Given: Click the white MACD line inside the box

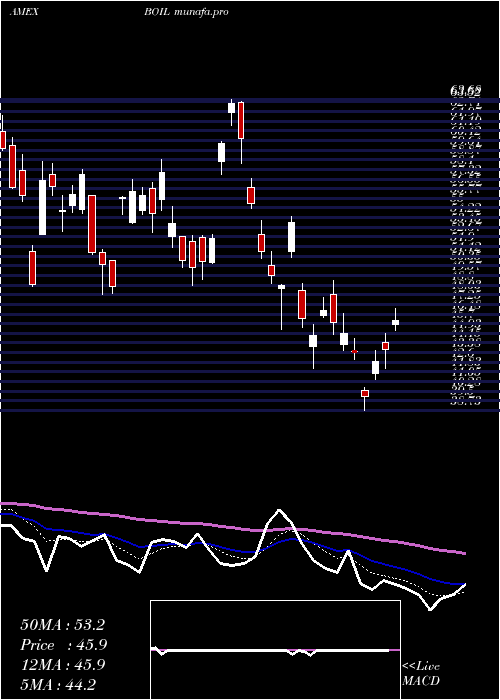Looking at the screenshot, I should point(270,650).
